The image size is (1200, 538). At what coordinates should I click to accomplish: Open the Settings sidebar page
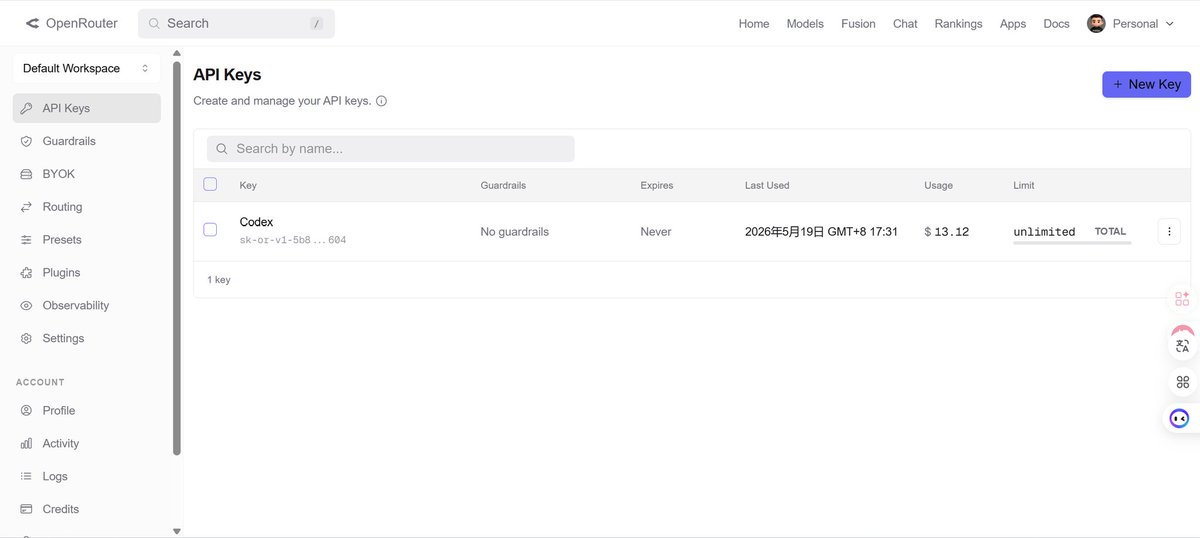pyautogui.click(x=86, y=338)
